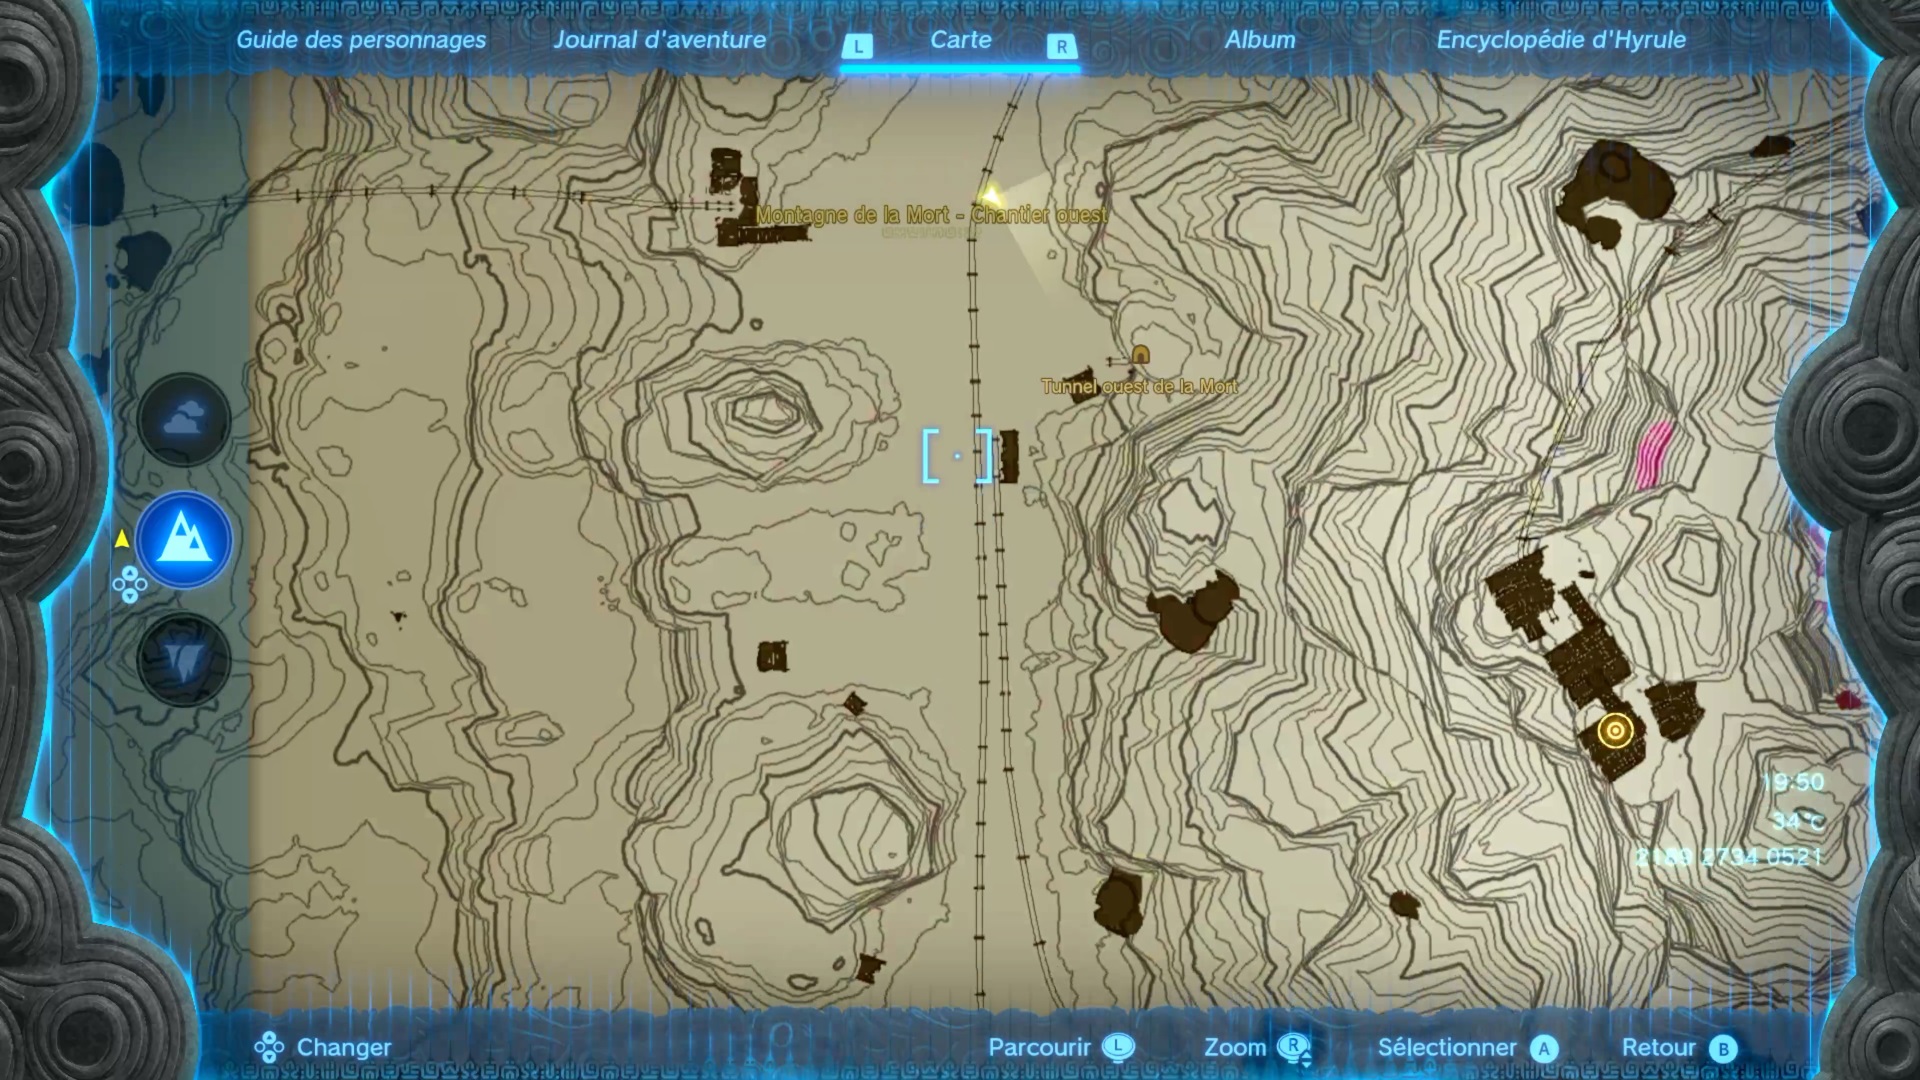Select the surface map layer icon
Viewport: 1920px width, 1080px height.
pos(184,540)
